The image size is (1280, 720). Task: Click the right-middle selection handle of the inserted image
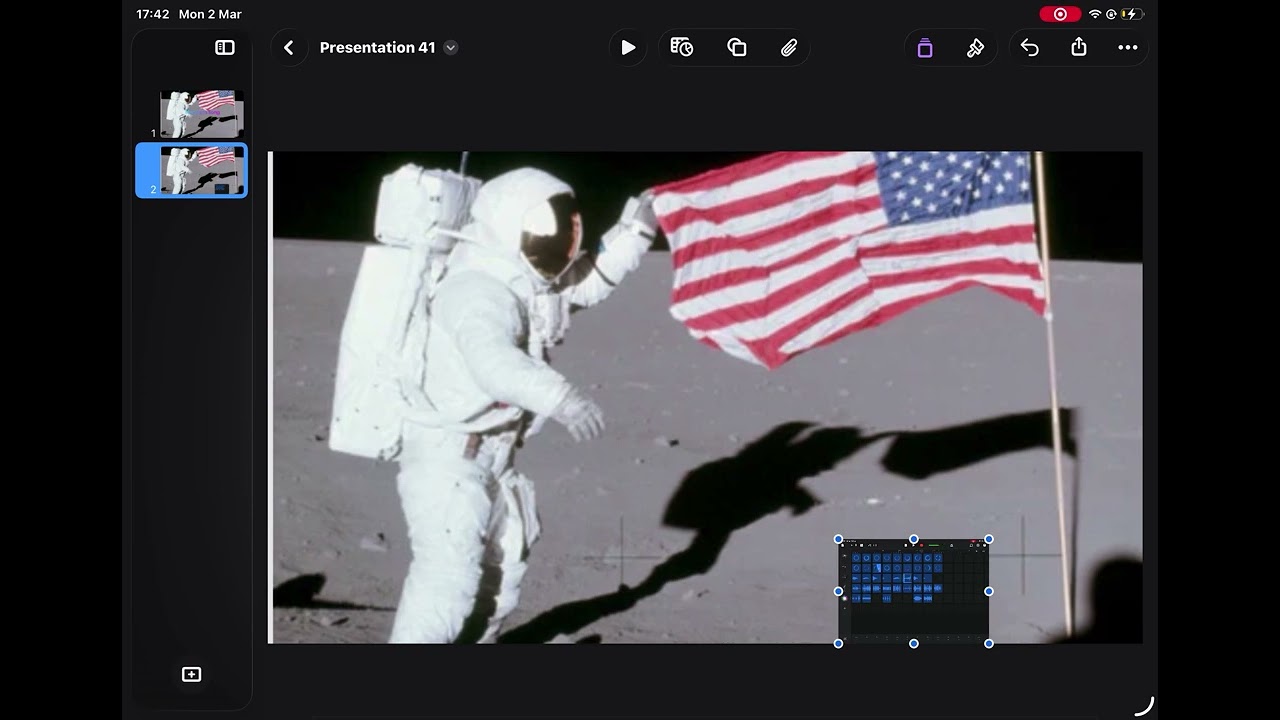(989, 591)
